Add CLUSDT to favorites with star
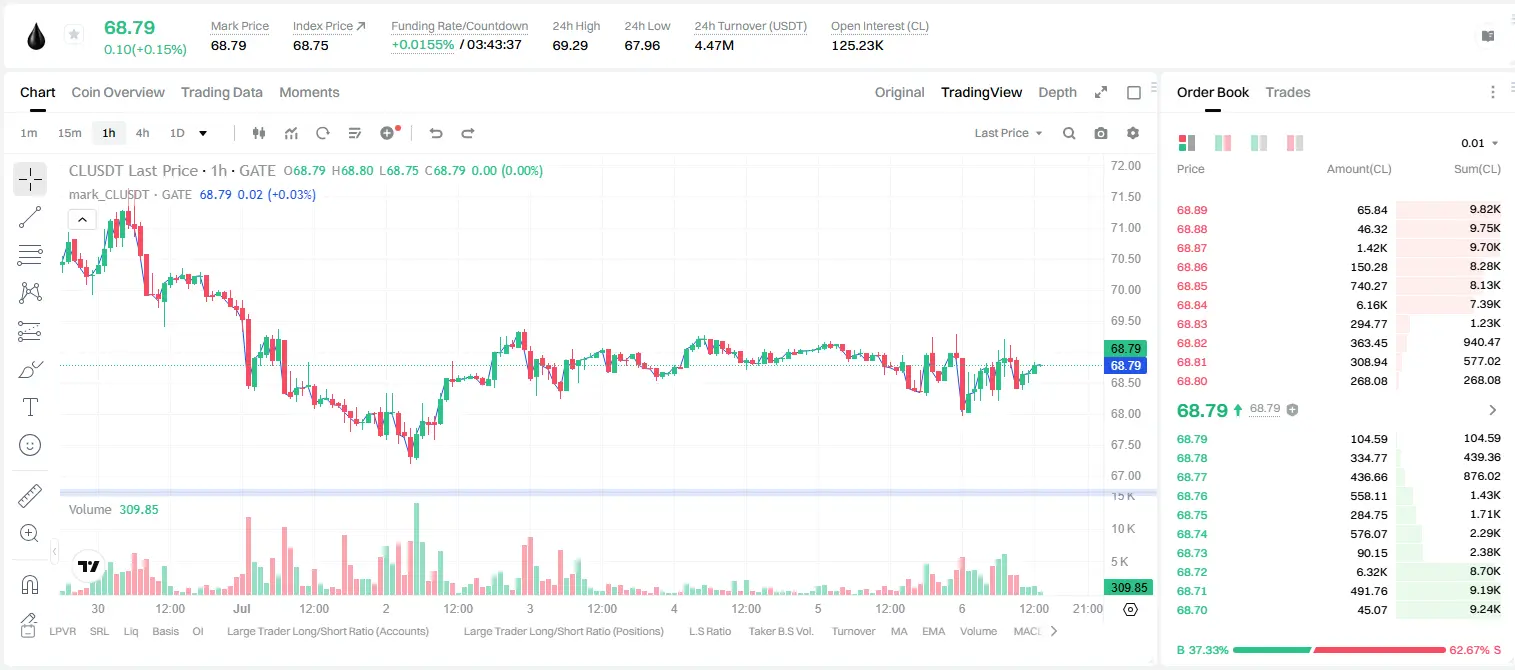Screen dimensions: 1515x670 pyautogui.click(x=74, y=35)
